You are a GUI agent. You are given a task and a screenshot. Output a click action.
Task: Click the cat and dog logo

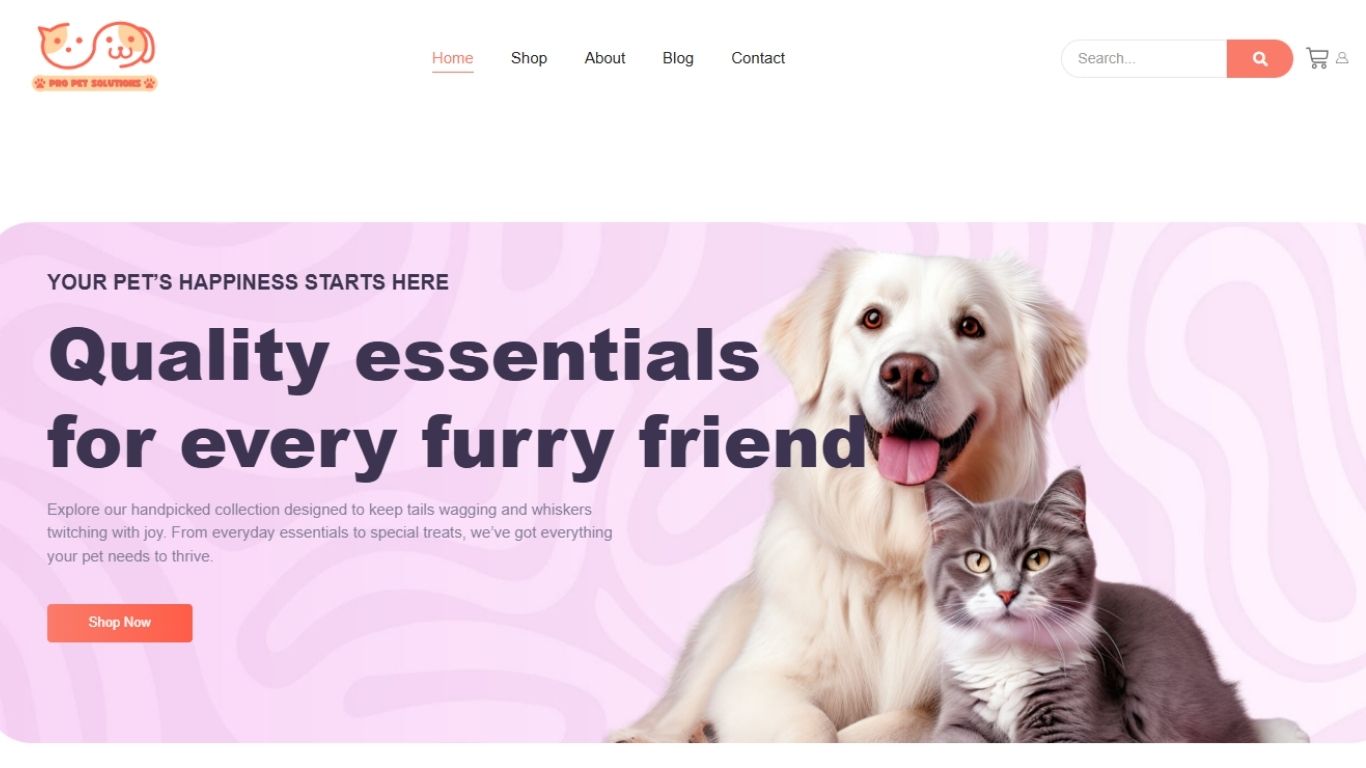[97, 47]
